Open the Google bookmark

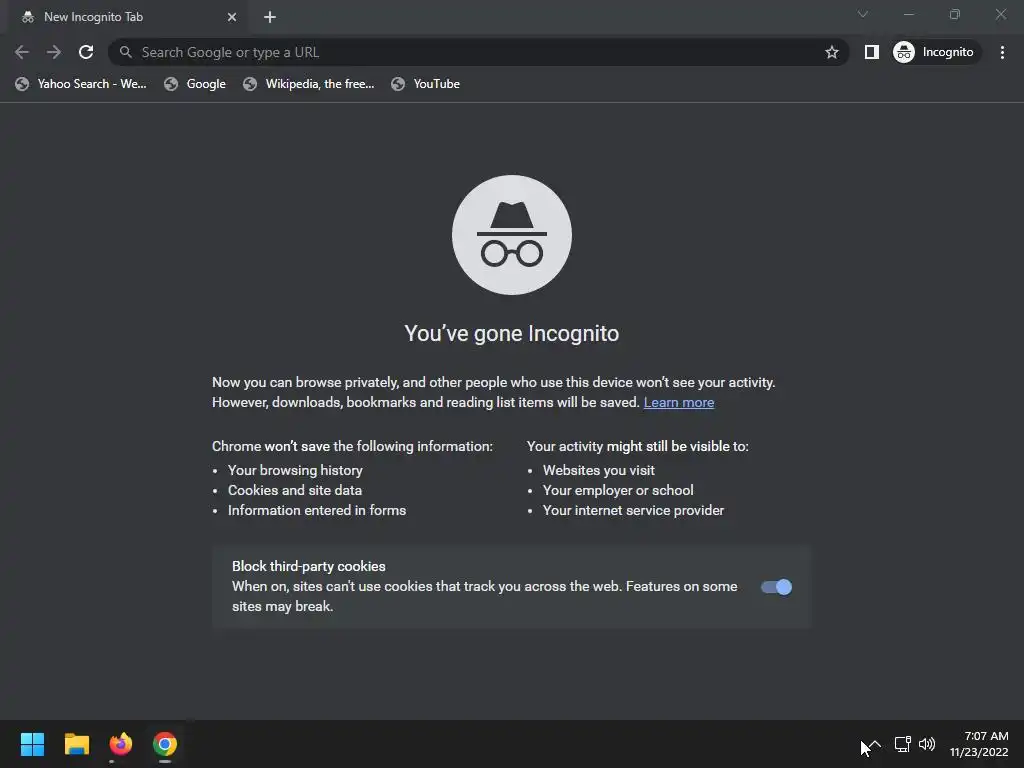(195, 84)
